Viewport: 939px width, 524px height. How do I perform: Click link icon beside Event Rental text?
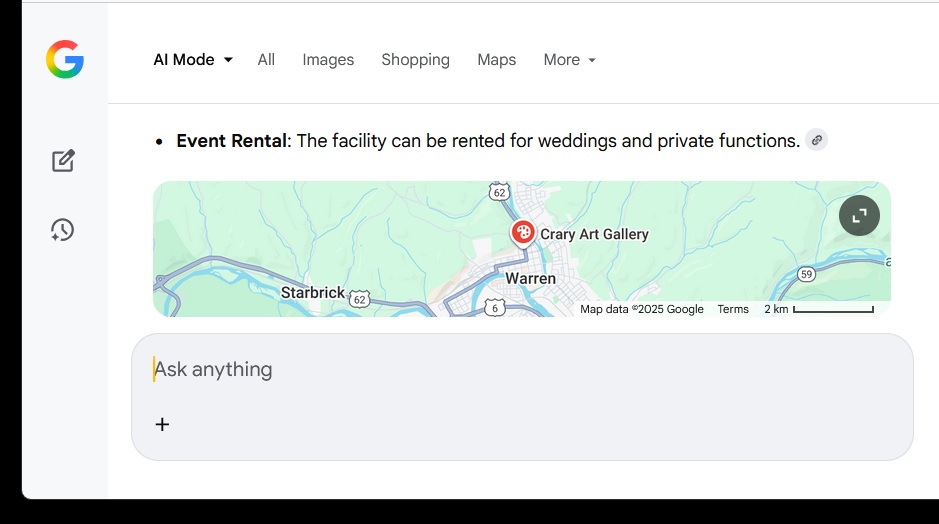(x=817, y=141)
